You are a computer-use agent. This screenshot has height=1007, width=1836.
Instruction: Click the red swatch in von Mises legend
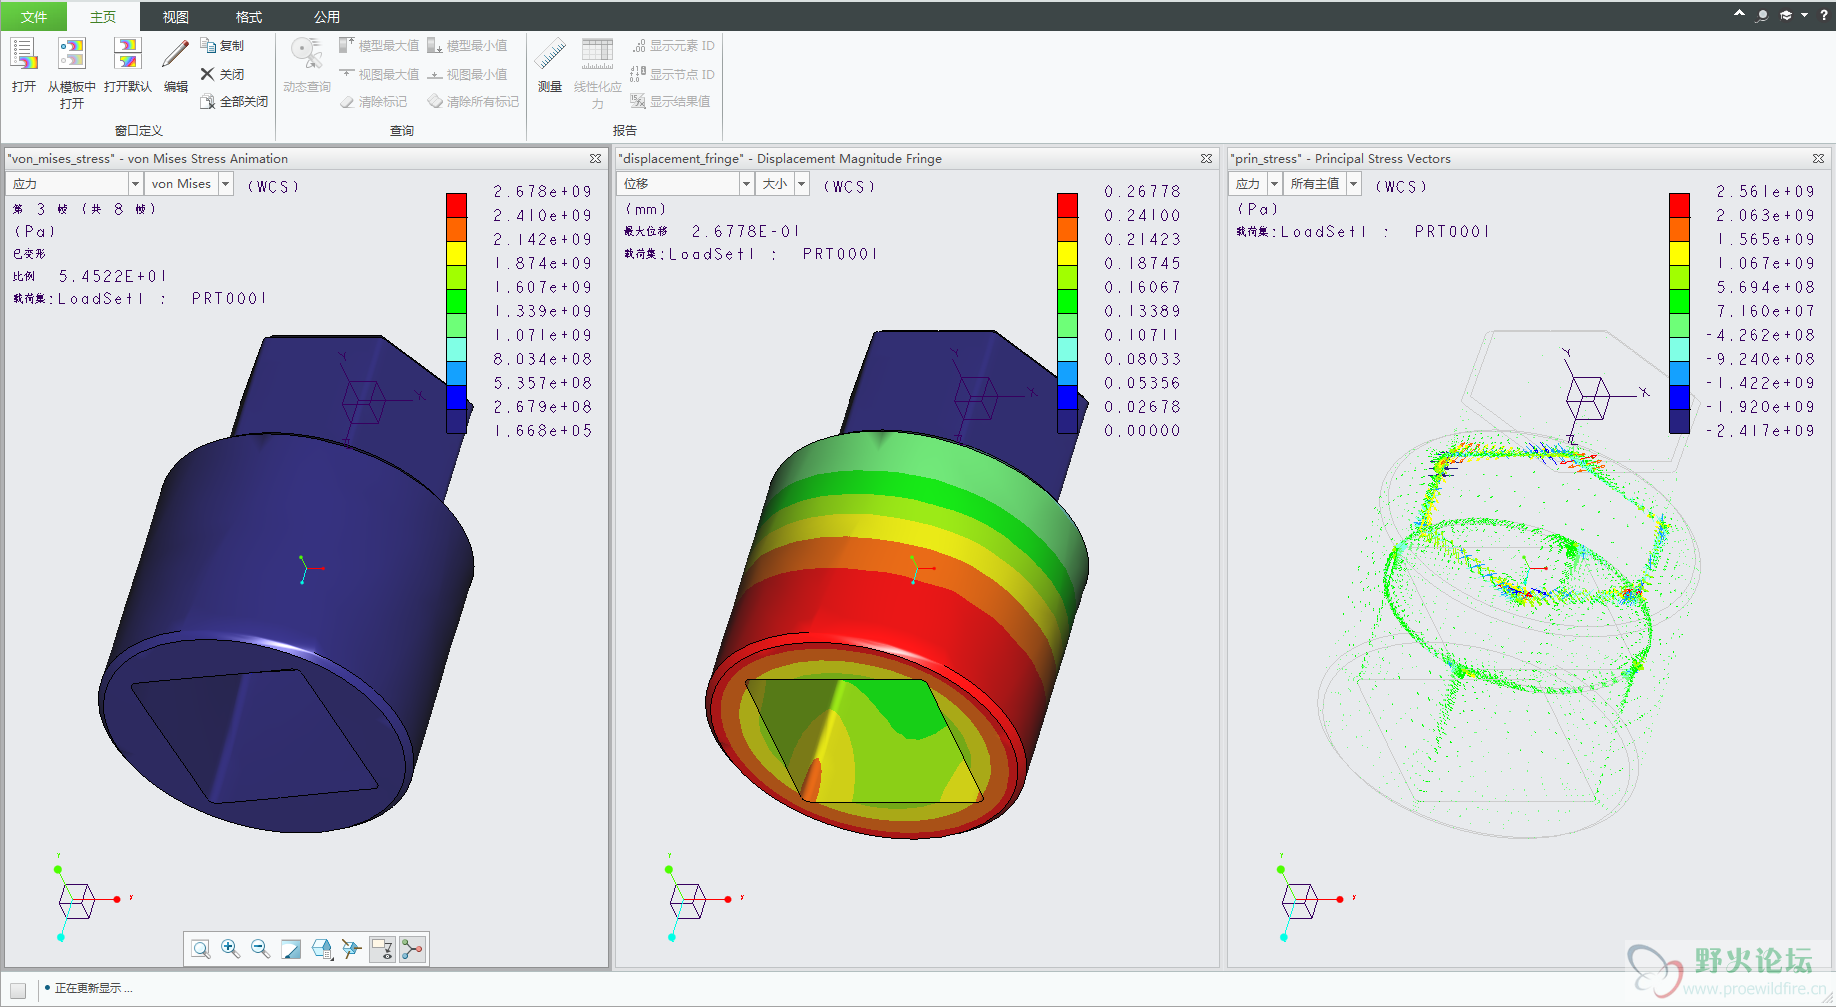click(x=456, y=205)
